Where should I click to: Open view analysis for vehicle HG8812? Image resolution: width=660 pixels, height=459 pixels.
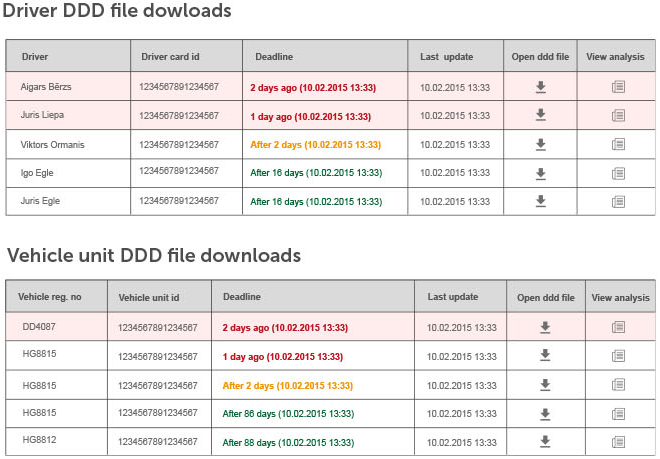pyautogui.click(x=619, y=441)
